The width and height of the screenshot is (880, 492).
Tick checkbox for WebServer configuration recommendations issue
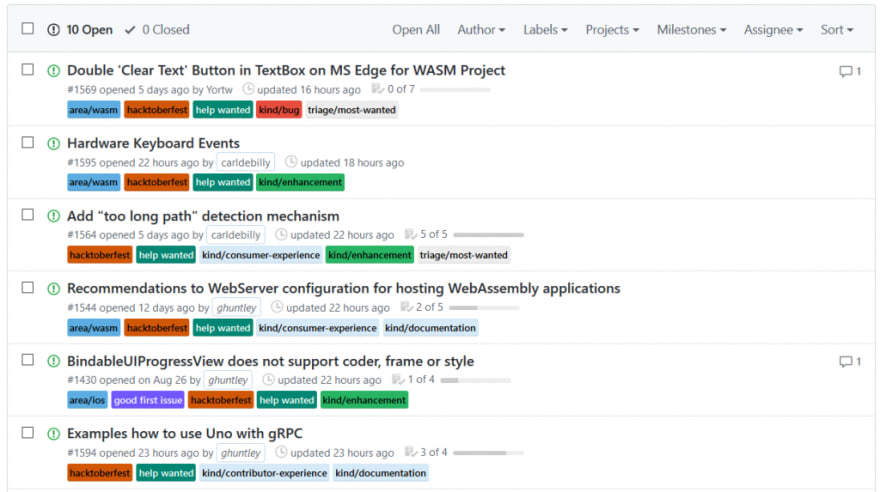(x=28, y=288)
